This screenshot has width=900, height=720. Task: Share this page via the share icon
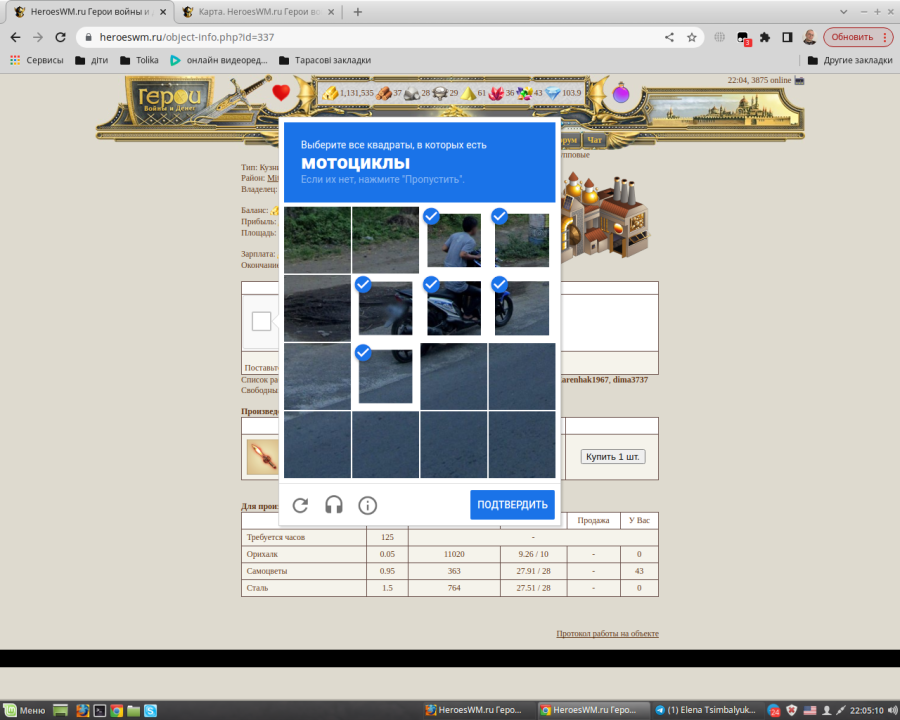pyautogui.click(x=669, y=37)
